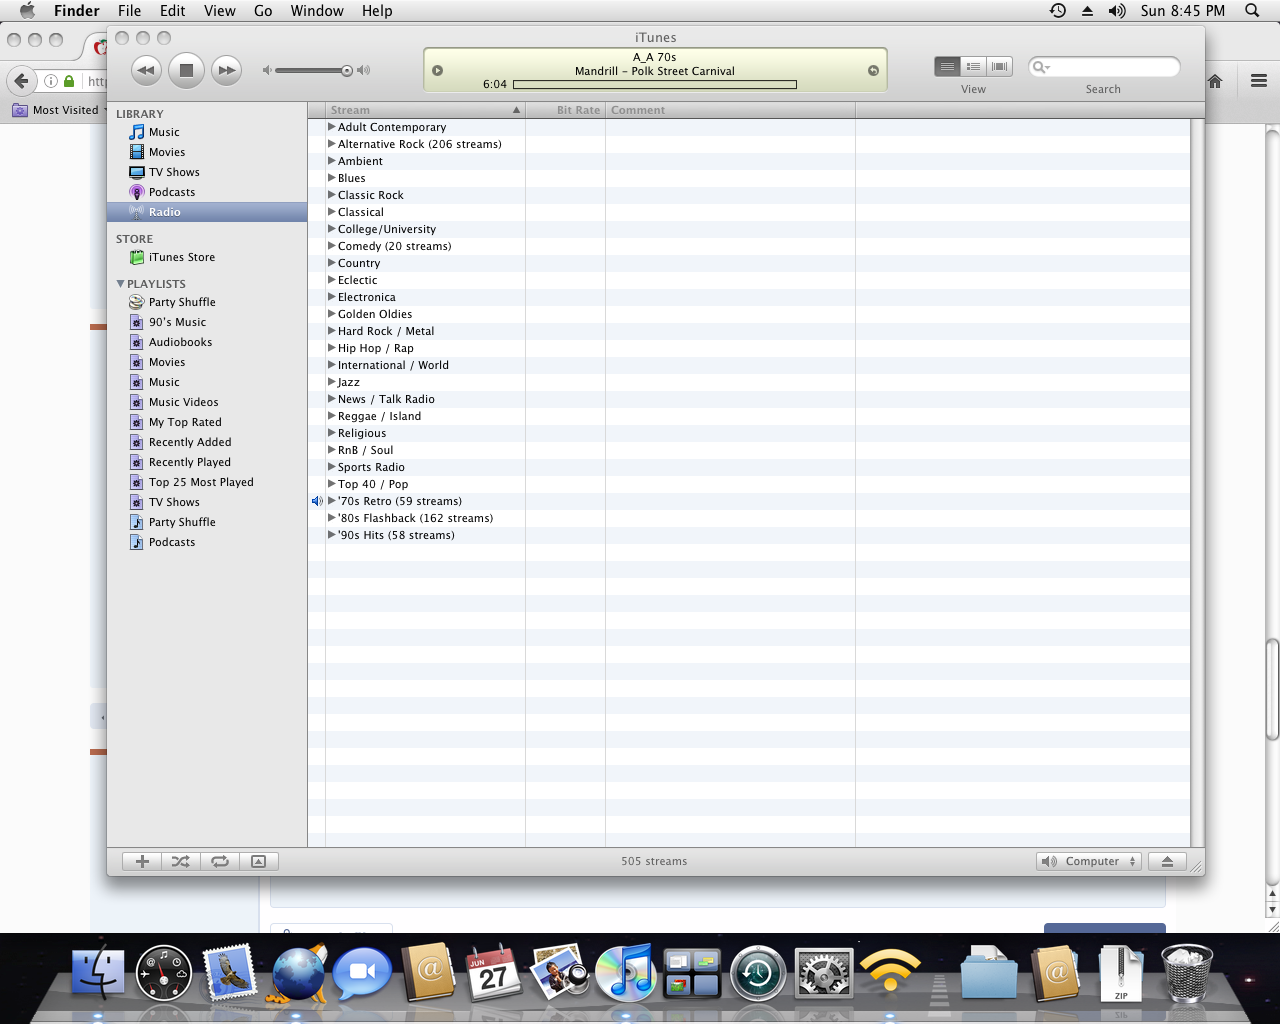This screenshot has width=1280, height=1024.
Task: Open the View menu
Action: (220, 11)
